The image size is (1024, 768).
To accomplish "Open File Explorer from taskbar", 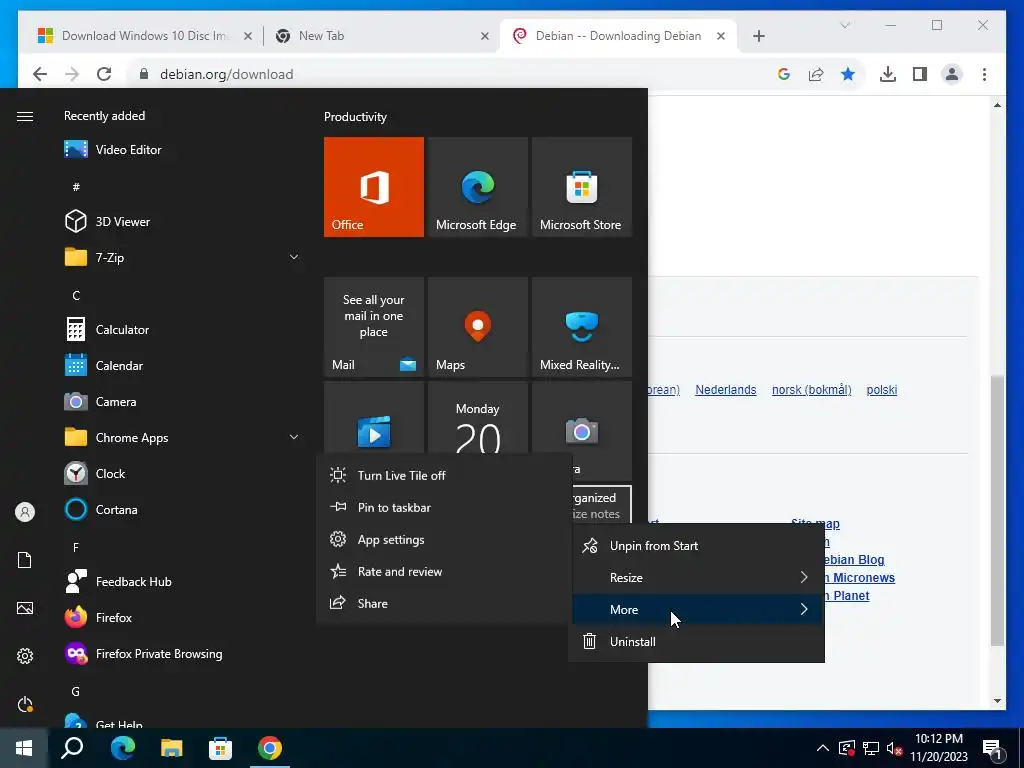I will pos(172,748).
